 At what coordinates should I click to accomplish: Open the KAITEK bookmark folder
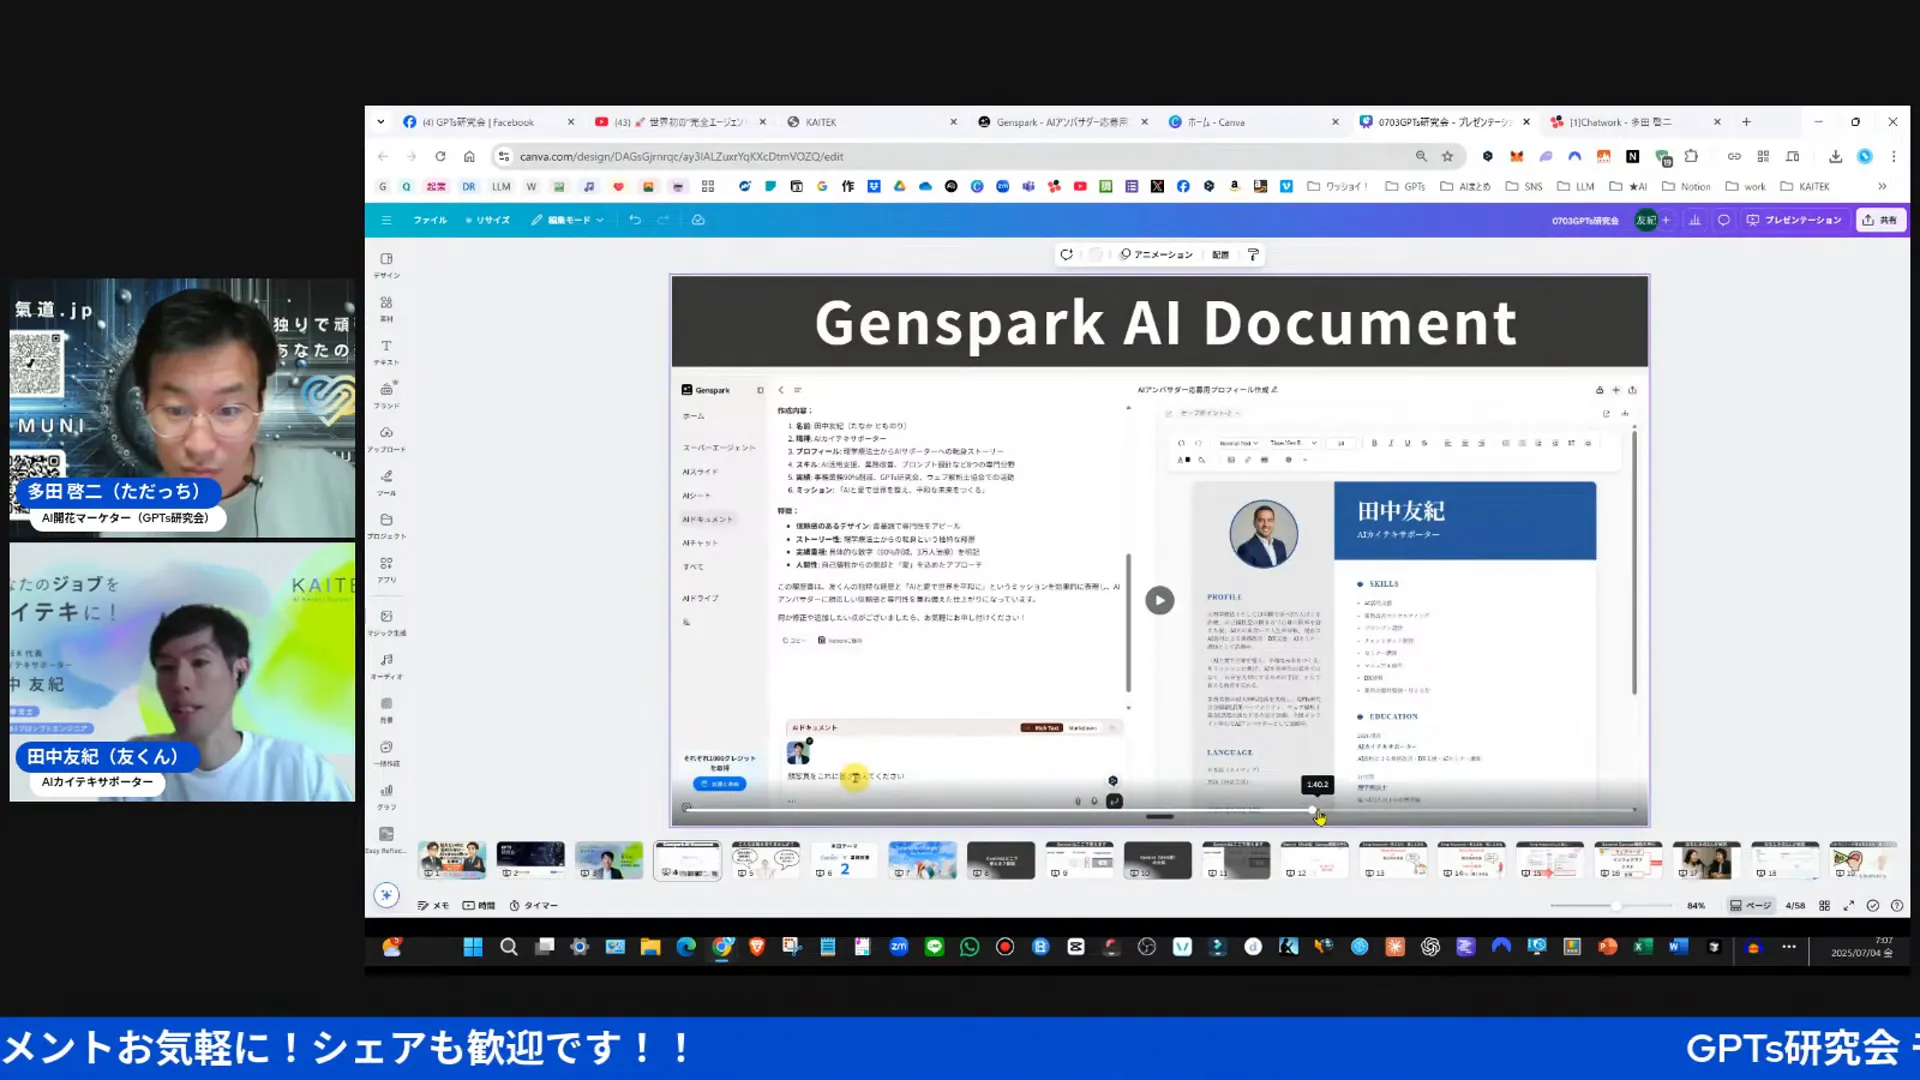[1805, 187]
